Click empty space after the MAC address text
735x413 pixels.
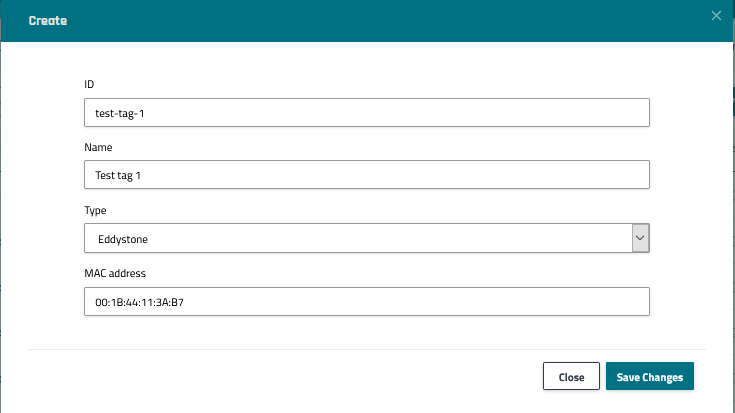(x=420, y=302)
